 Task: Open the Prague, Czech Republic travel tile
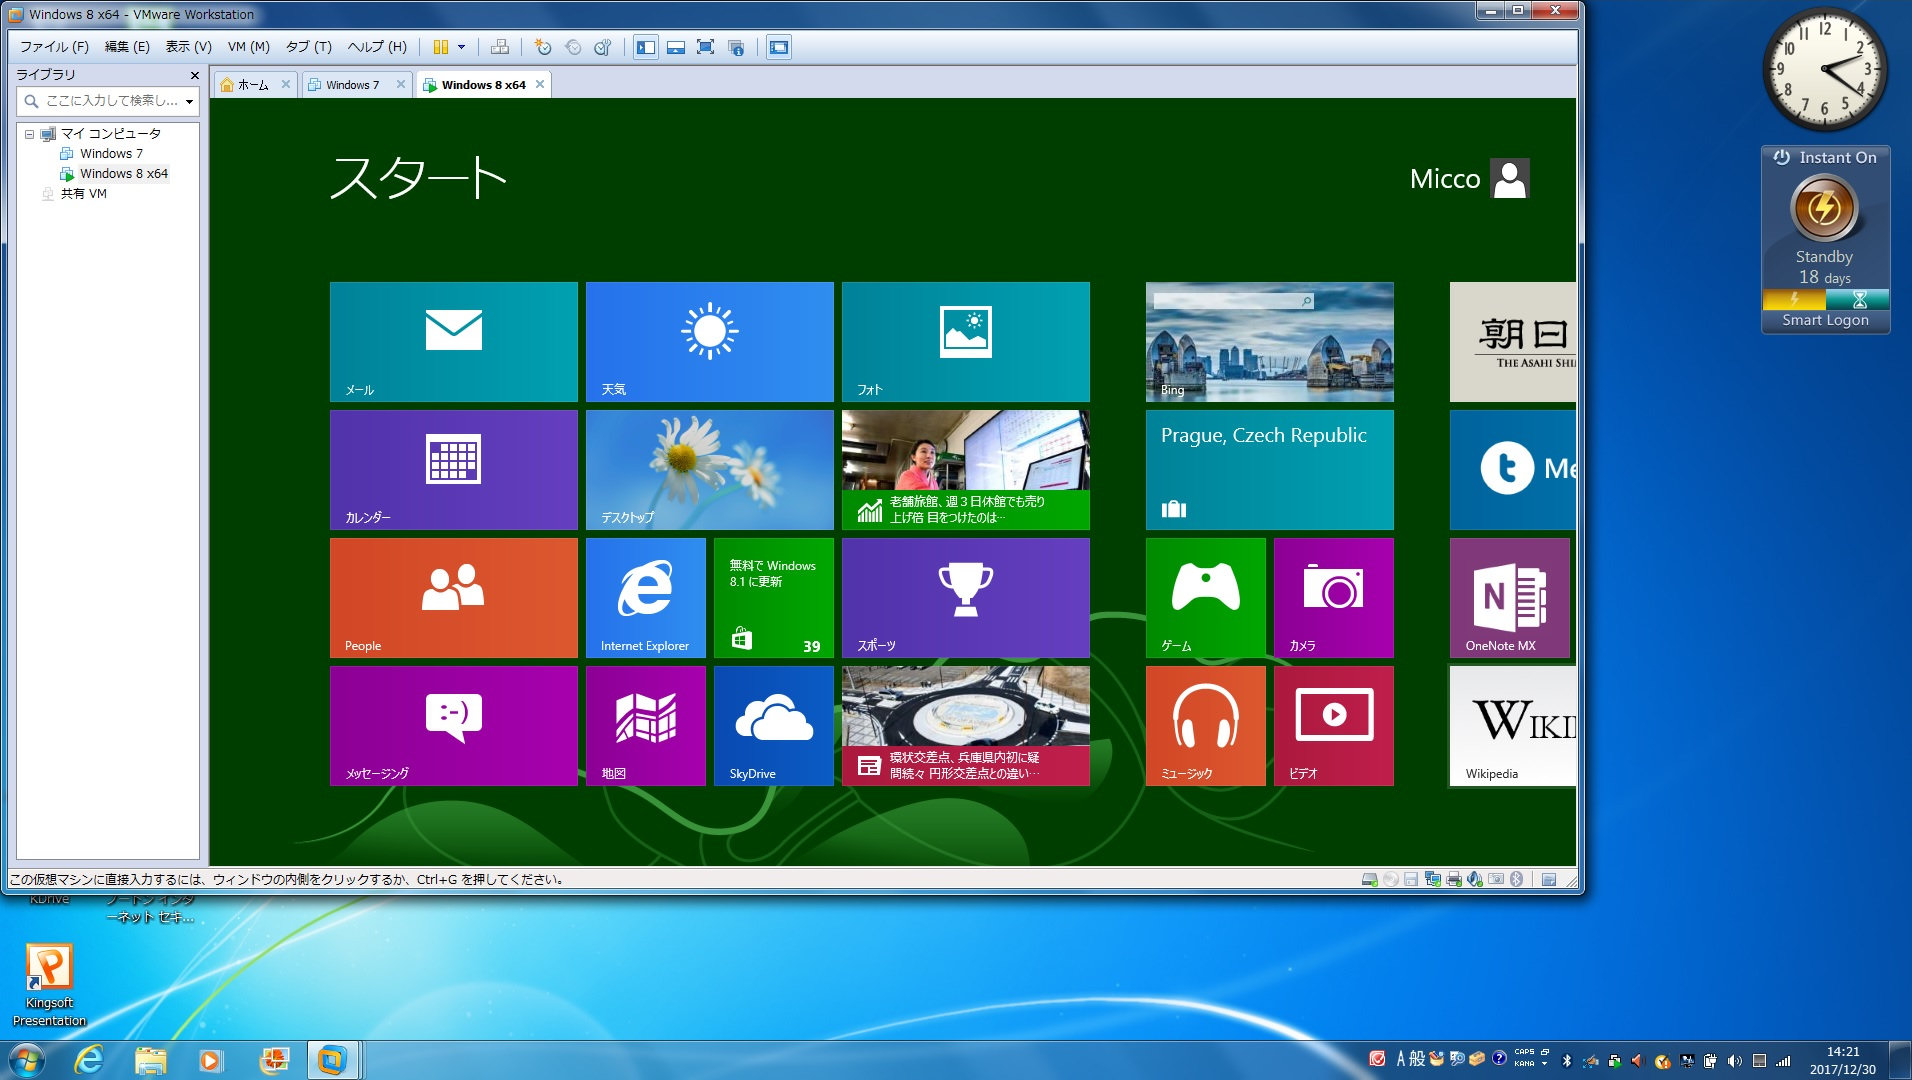pos(1270,470)
